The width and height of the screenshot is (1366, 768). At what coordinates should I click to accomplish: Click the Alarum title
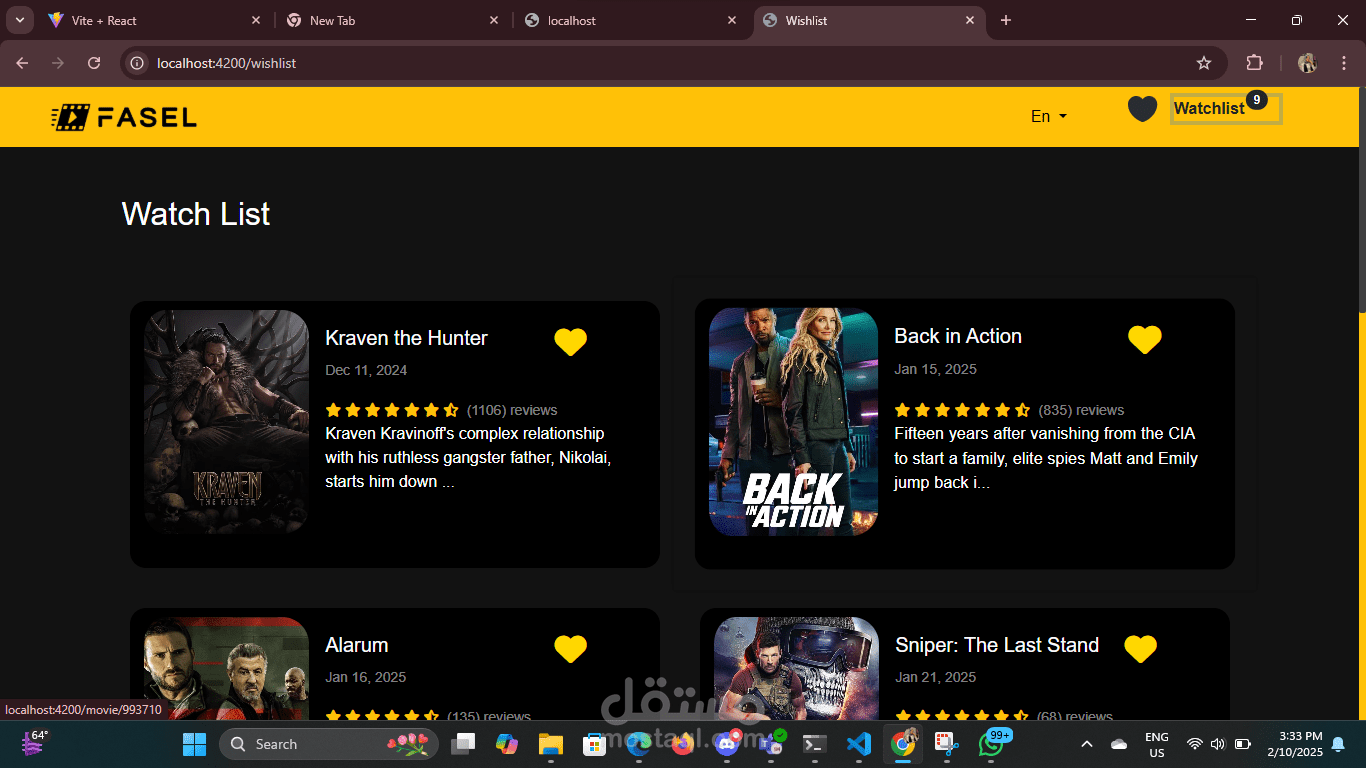coord(356,645)
